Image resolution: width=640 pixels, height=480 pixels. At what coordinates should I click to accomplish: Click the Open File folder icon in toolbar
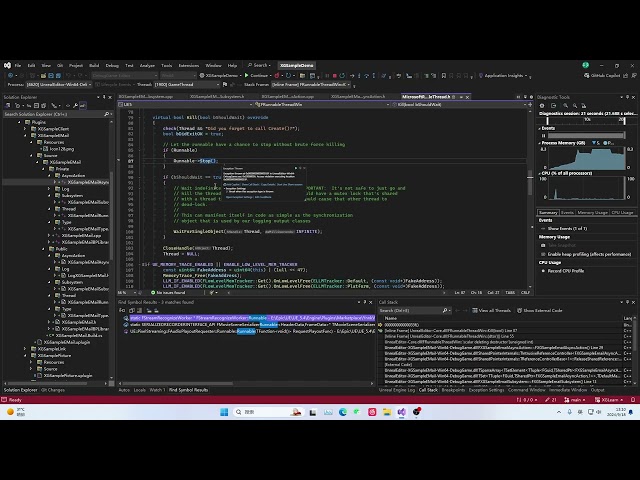pos(43,76)
